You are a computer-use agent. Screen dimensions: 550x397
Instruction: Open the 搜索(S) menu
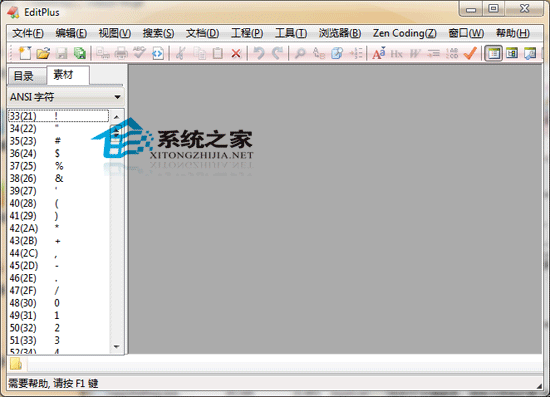(x=158, y=33)
